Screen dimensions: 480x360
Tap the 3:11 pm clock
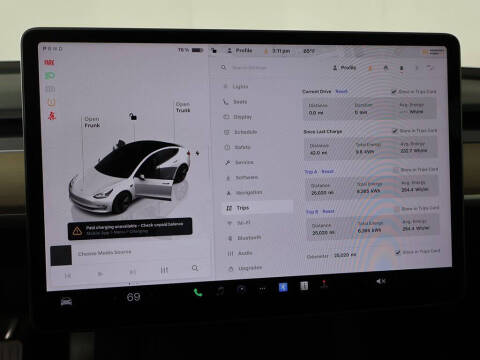281,51
